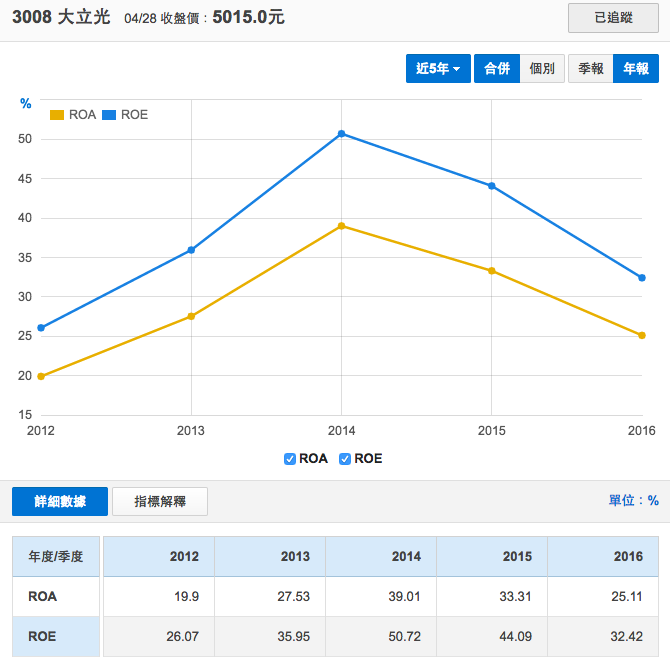Click the ROA row header in table
Screen dimensions: 670x668
tap(56, 597)
